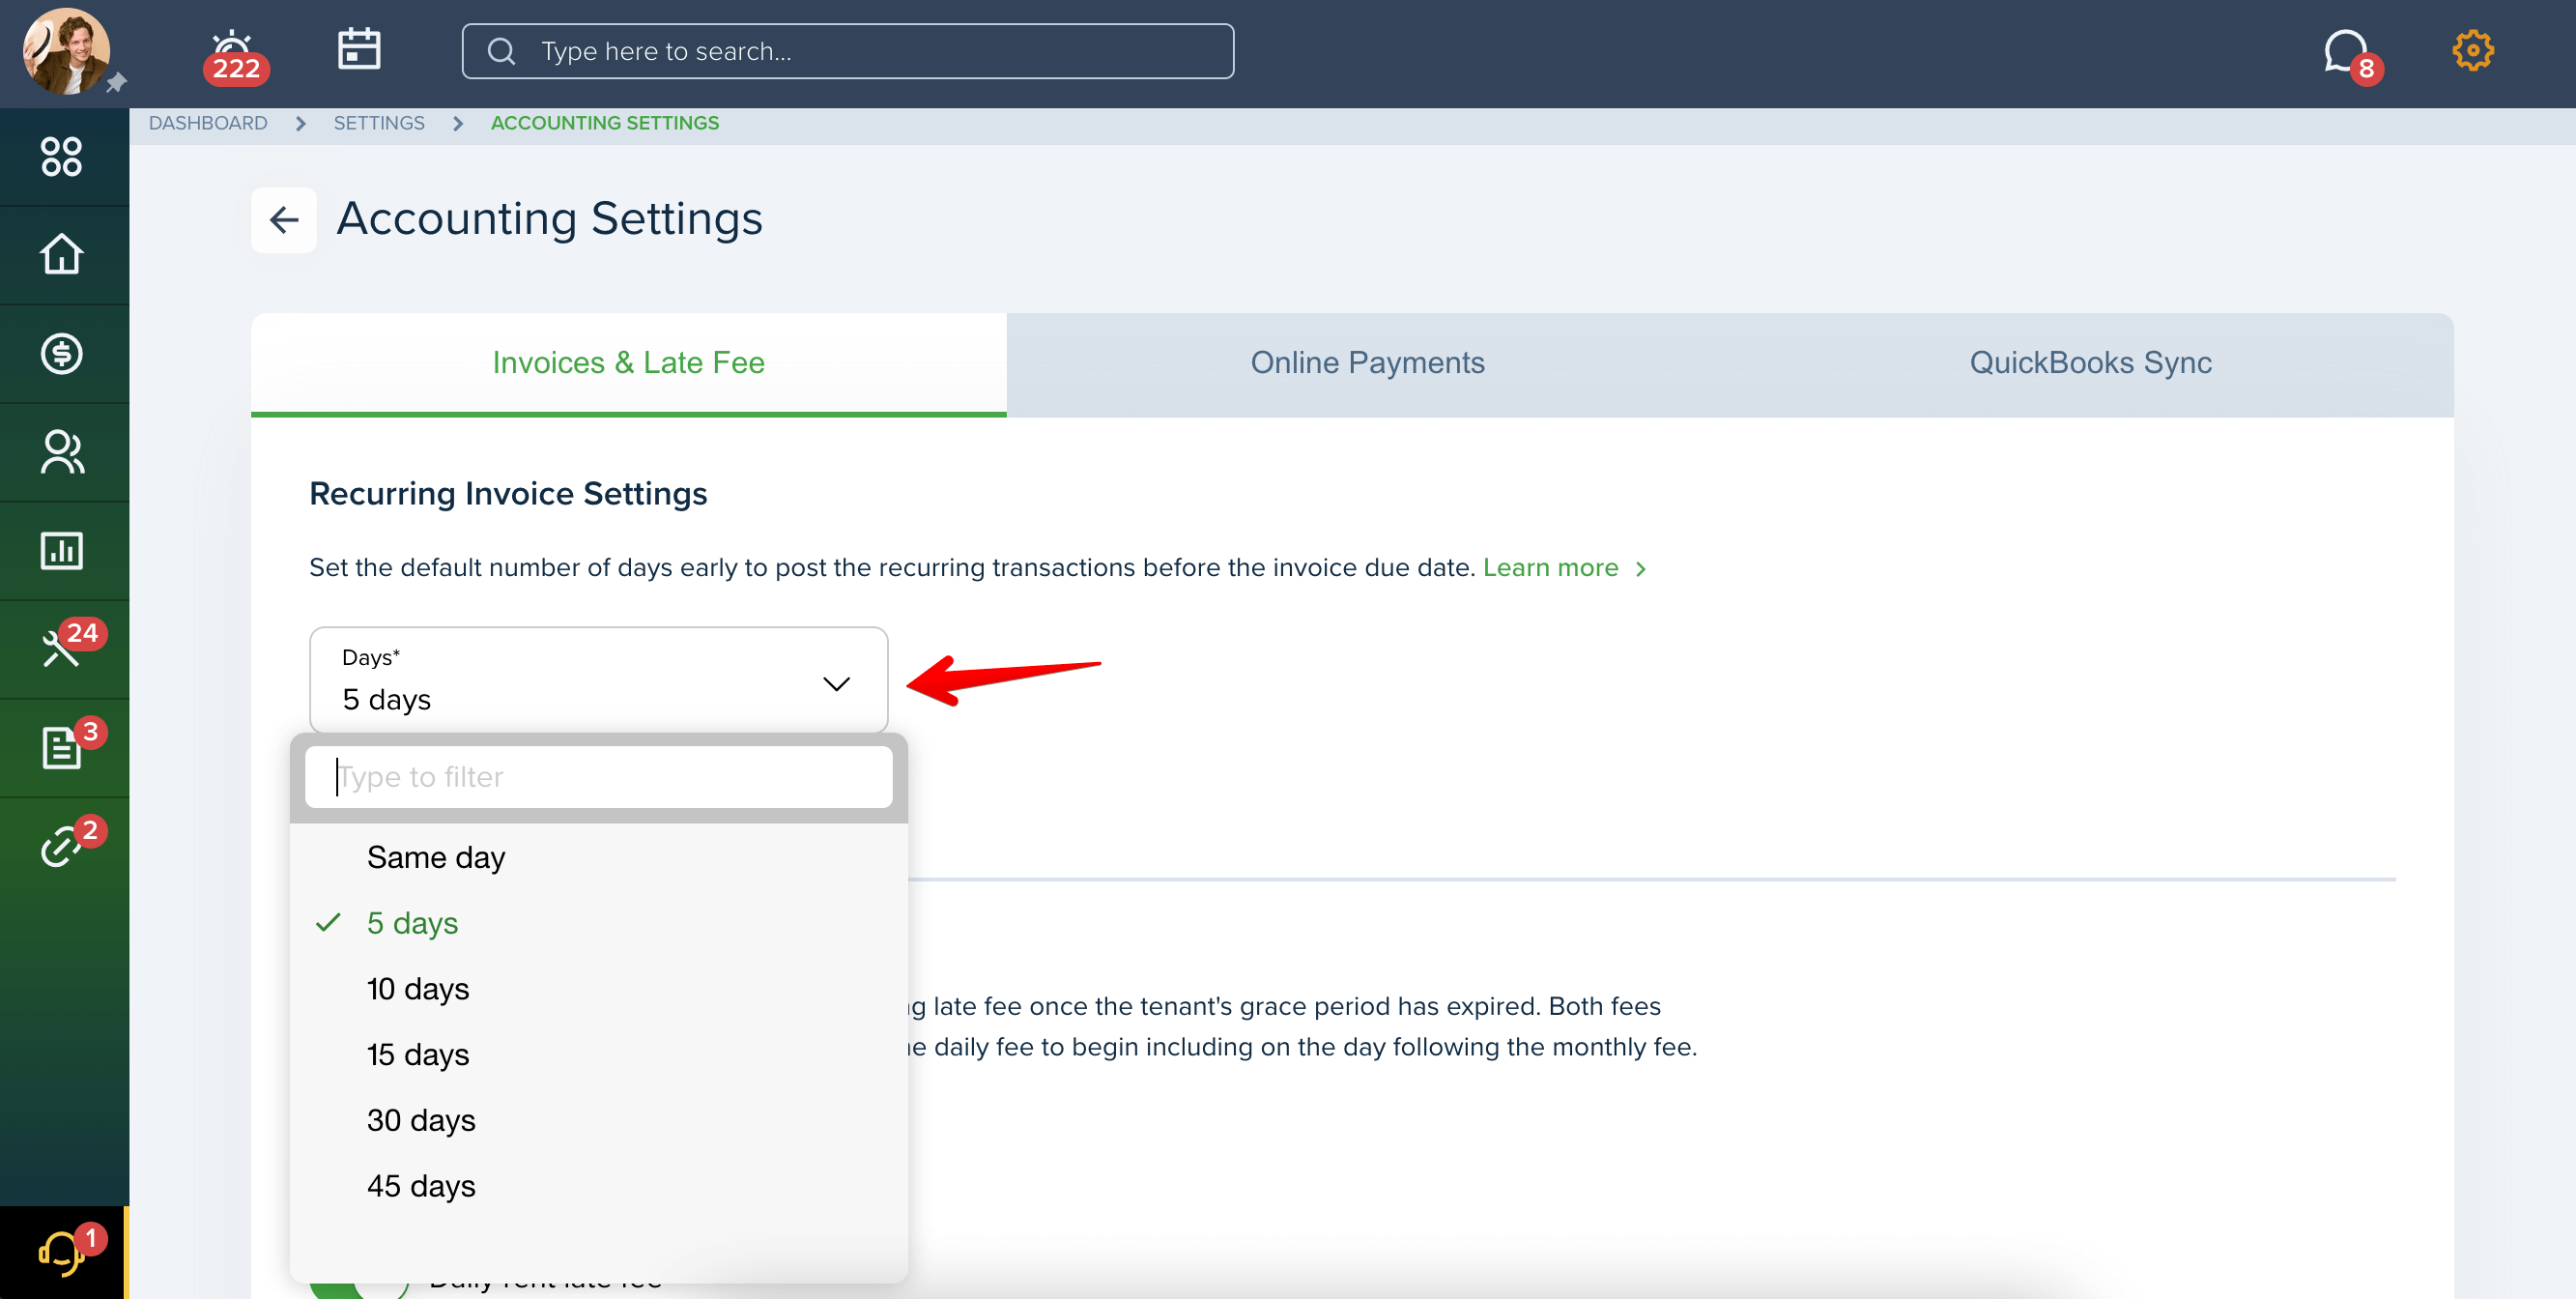Image resolution: width=2576 pixels, height=1299 pixels.
Task: Go to properties home icon in sidebar
Action: click(x=62, y=254)
